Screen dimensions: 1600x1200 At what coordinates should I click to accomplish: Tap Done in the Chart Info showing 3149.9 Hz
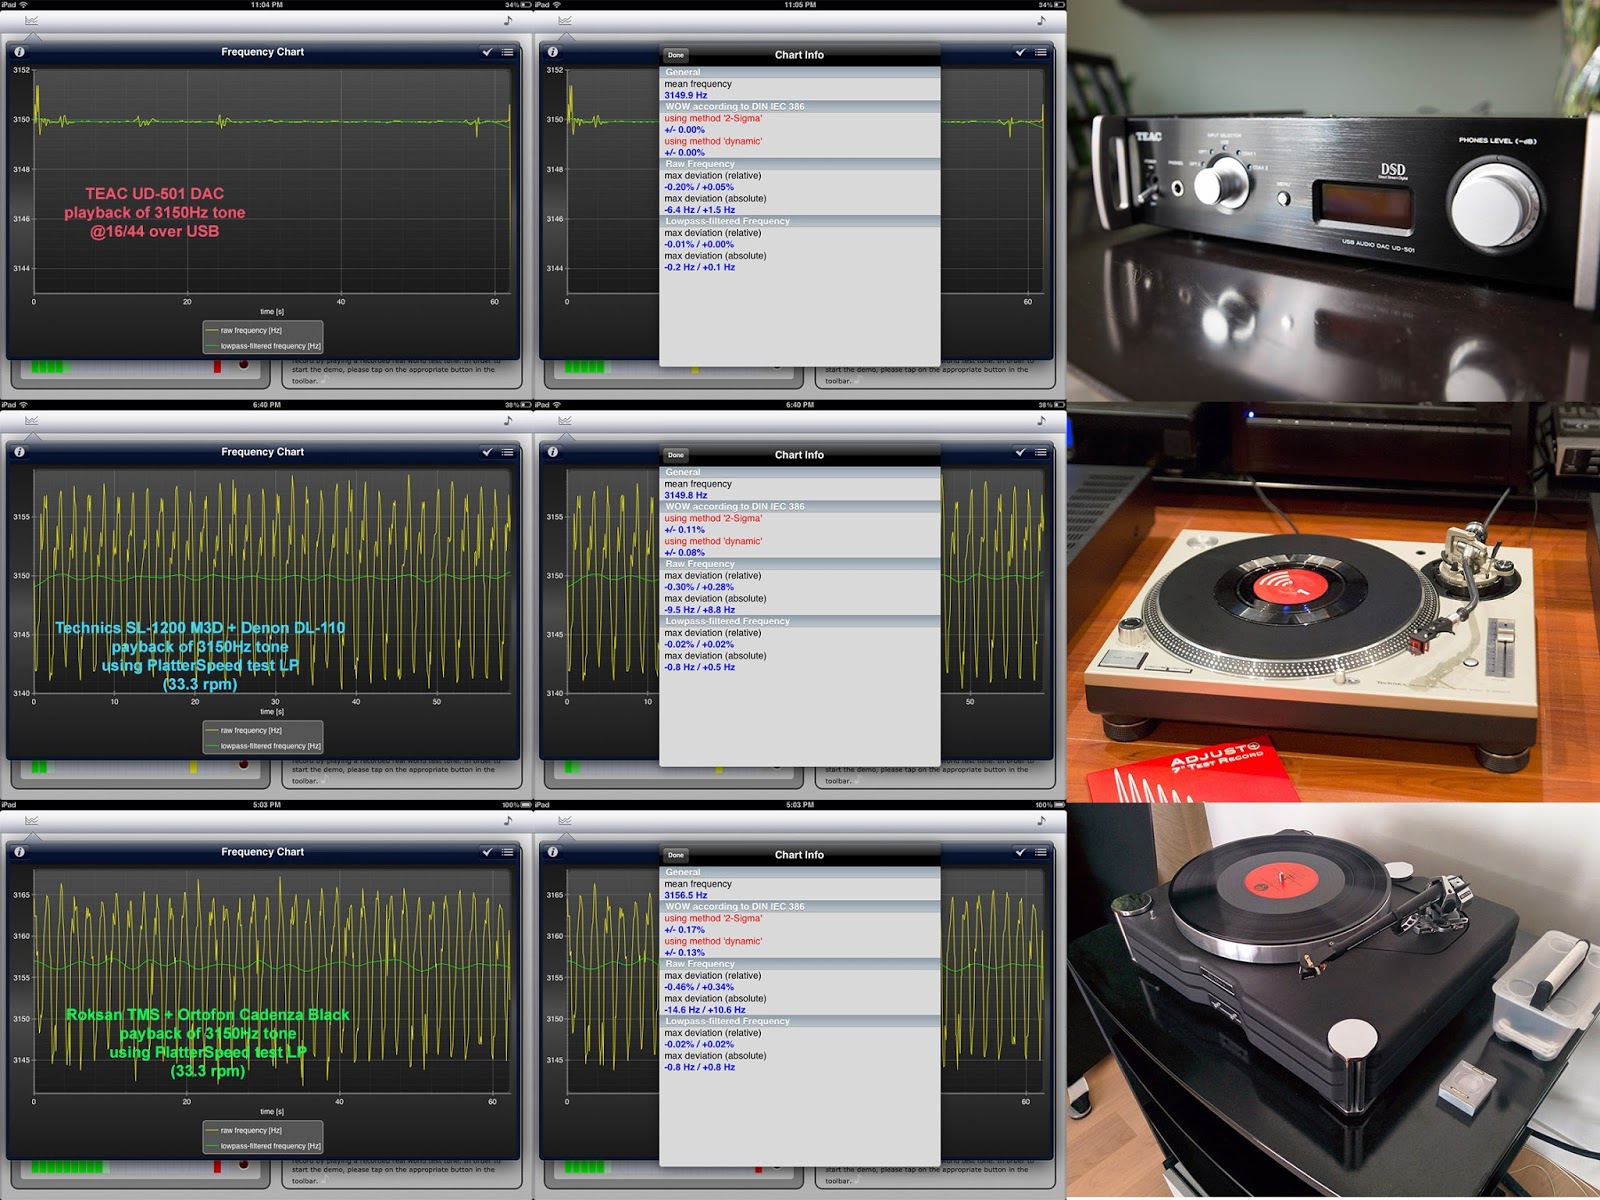[676, 55]
